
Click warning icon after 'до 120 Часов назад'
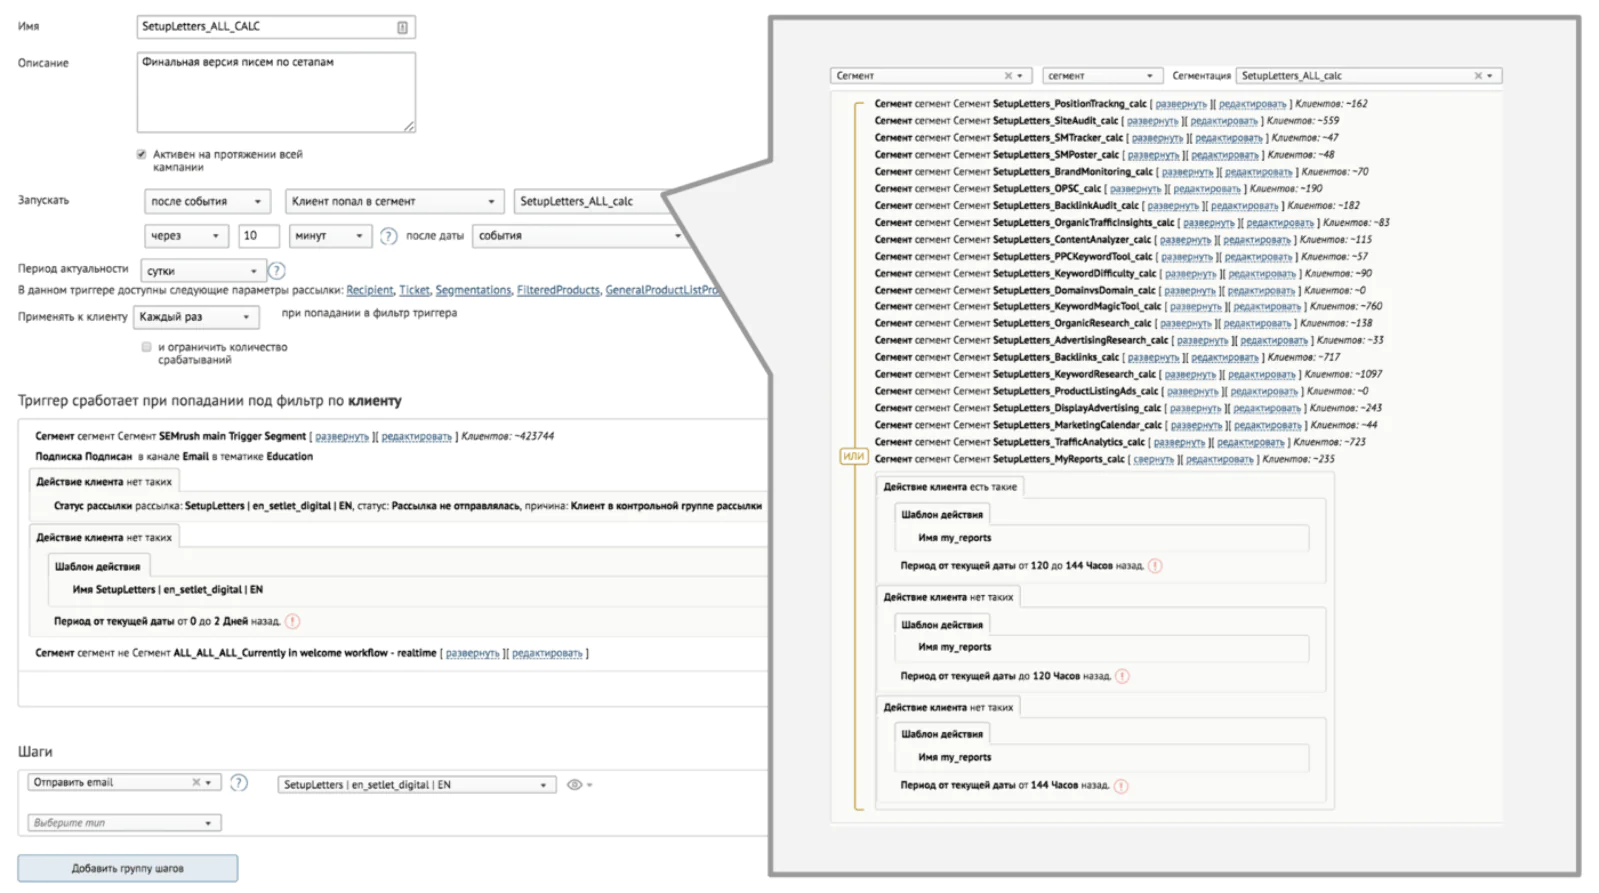pos(1122,676)
